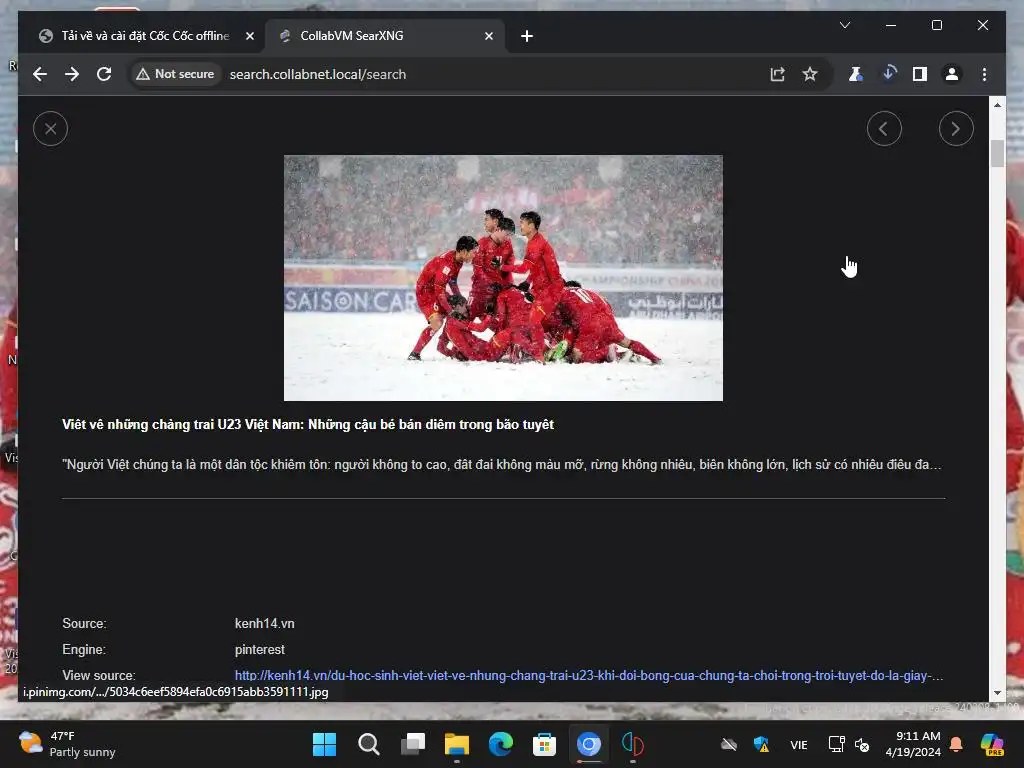Open a new browser tab
This screenshot has width=1024, height=768.
click(527, 36)
